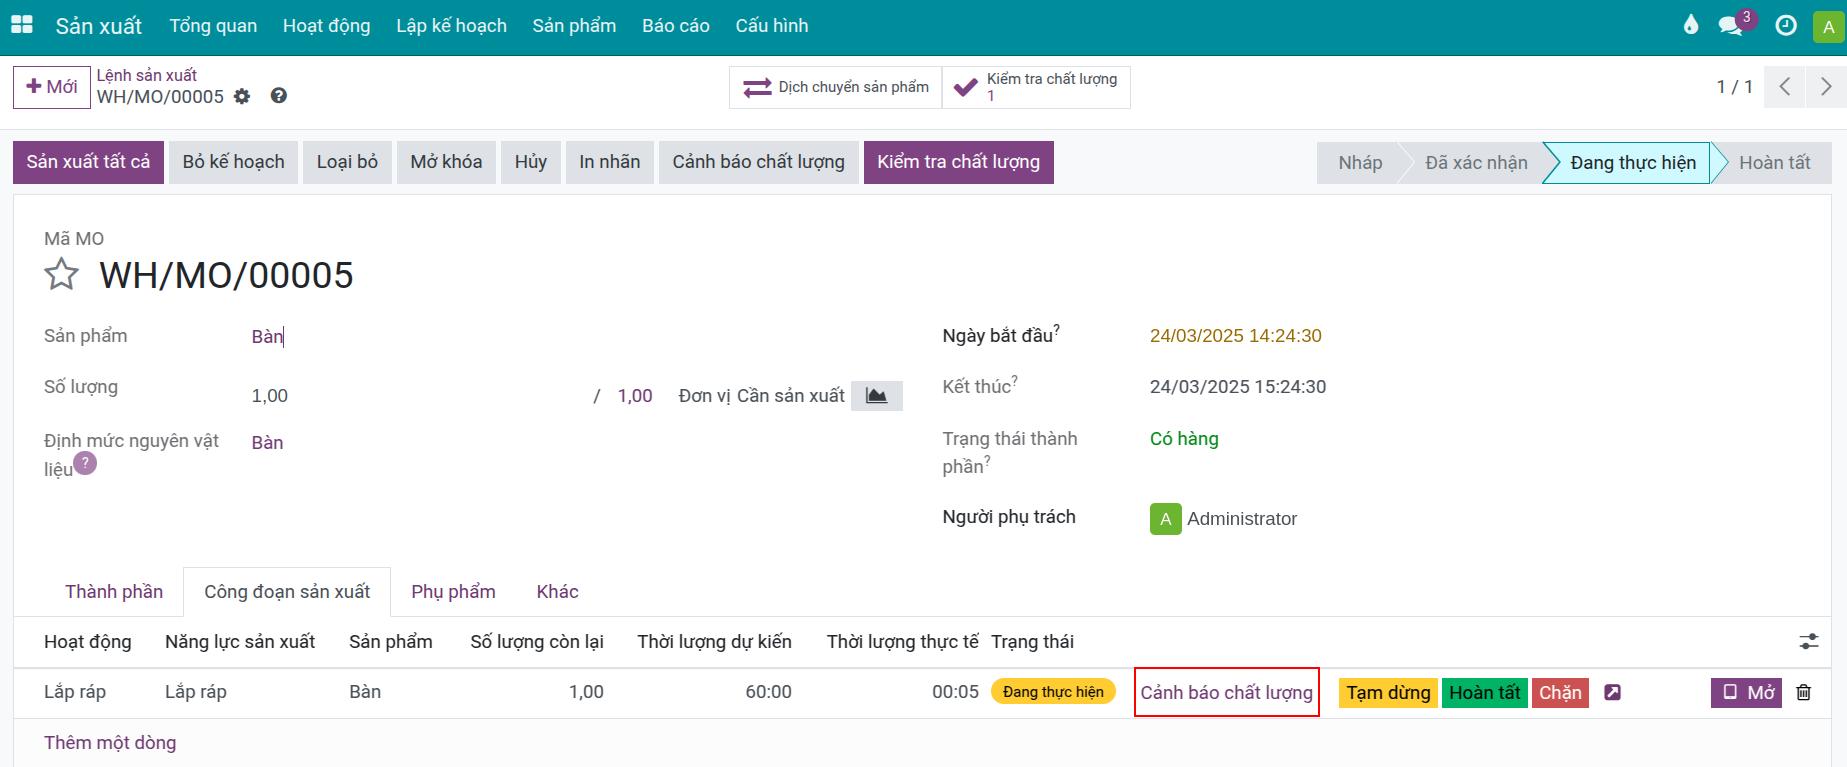Click Cảnh báo chất lượng in header toolbar

[x=758, y=162]
